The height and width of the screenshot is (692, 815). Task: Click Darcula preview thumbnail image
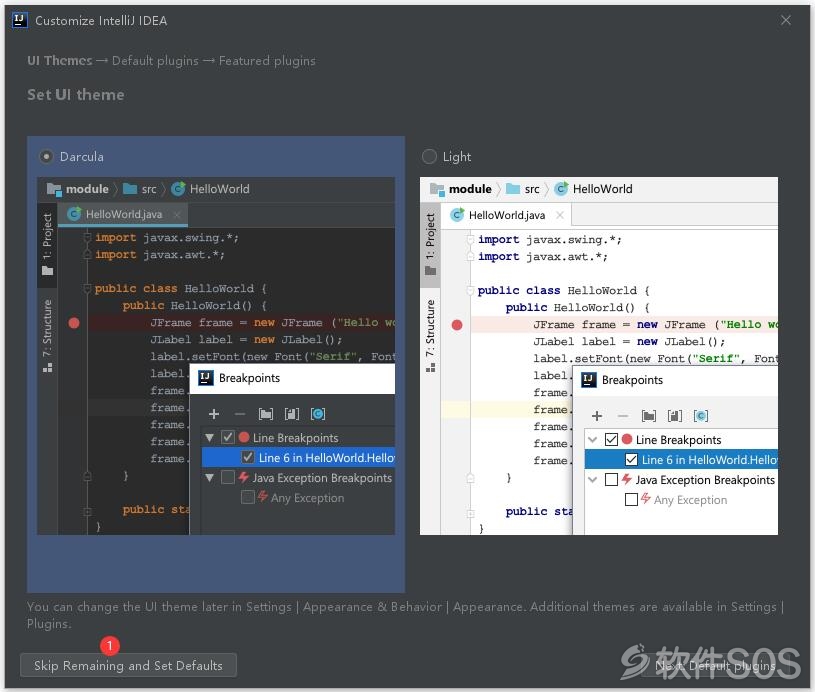216,356
